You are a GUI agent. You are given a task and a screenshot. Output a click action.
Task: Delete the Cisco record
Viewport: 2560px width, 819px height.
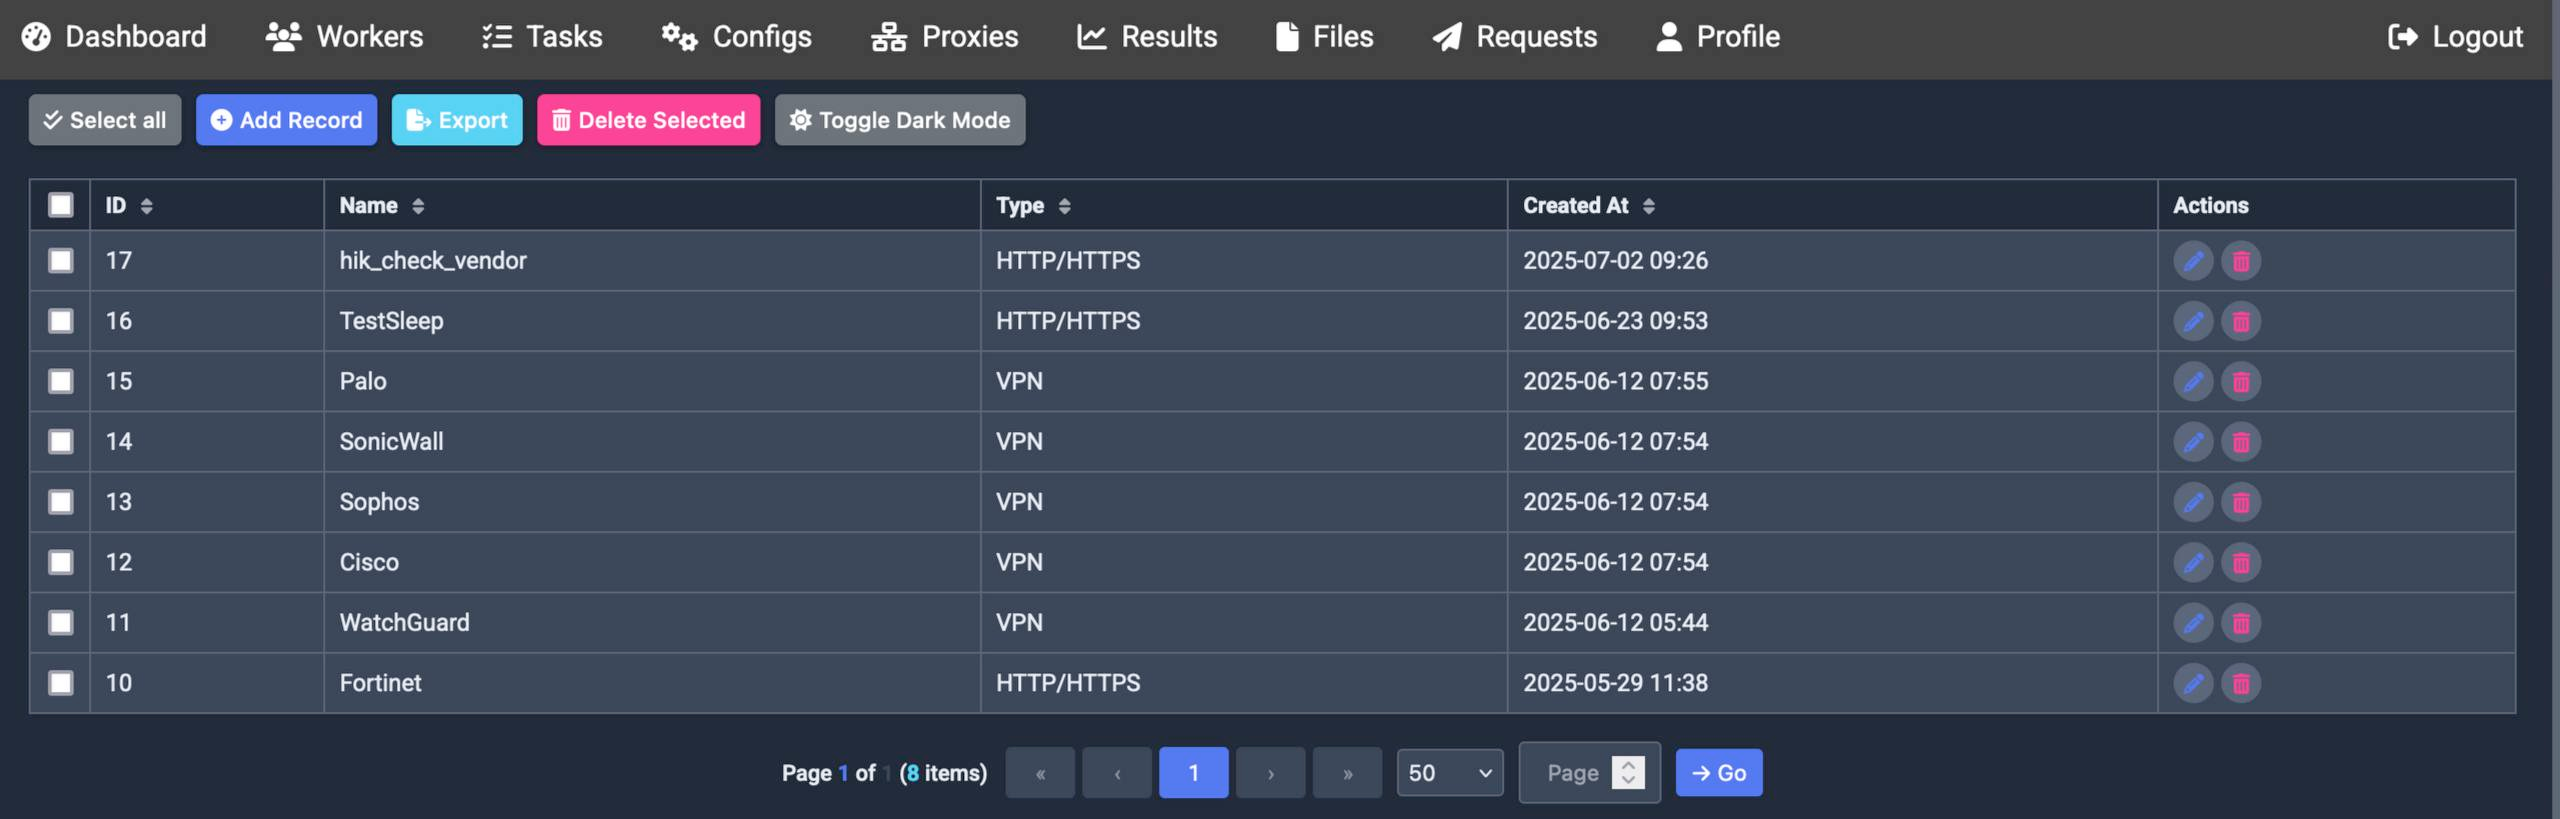(2240, 562)
